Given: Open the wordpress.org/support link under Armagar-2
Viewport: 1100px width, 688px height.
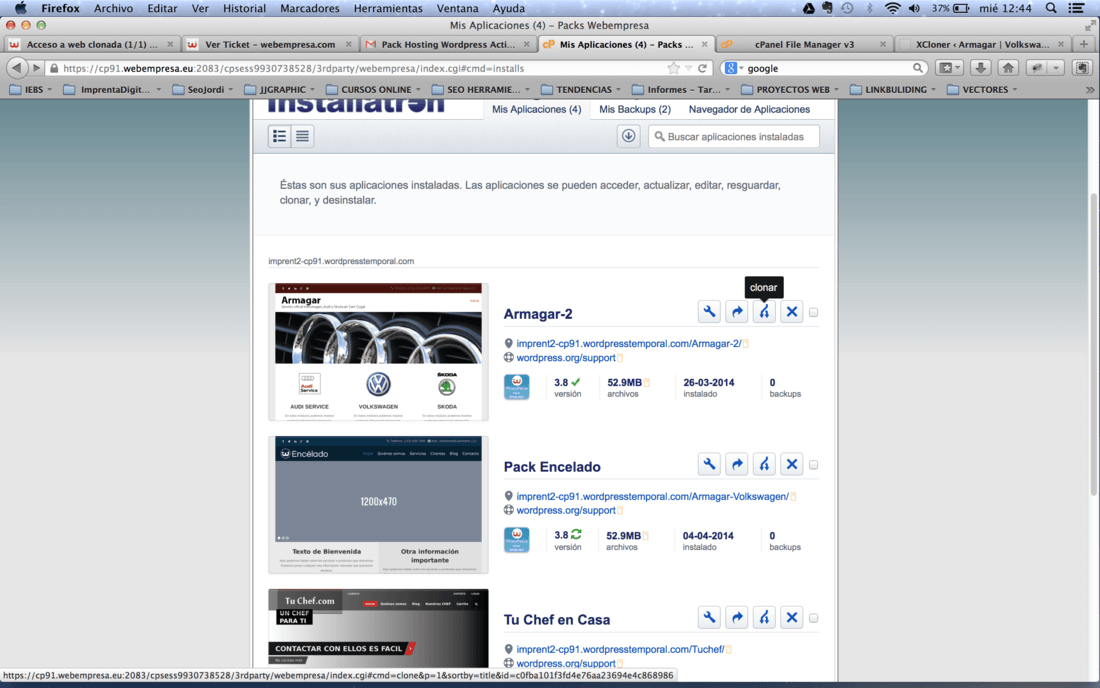Looking at the screenshot, I should point(565,358).
